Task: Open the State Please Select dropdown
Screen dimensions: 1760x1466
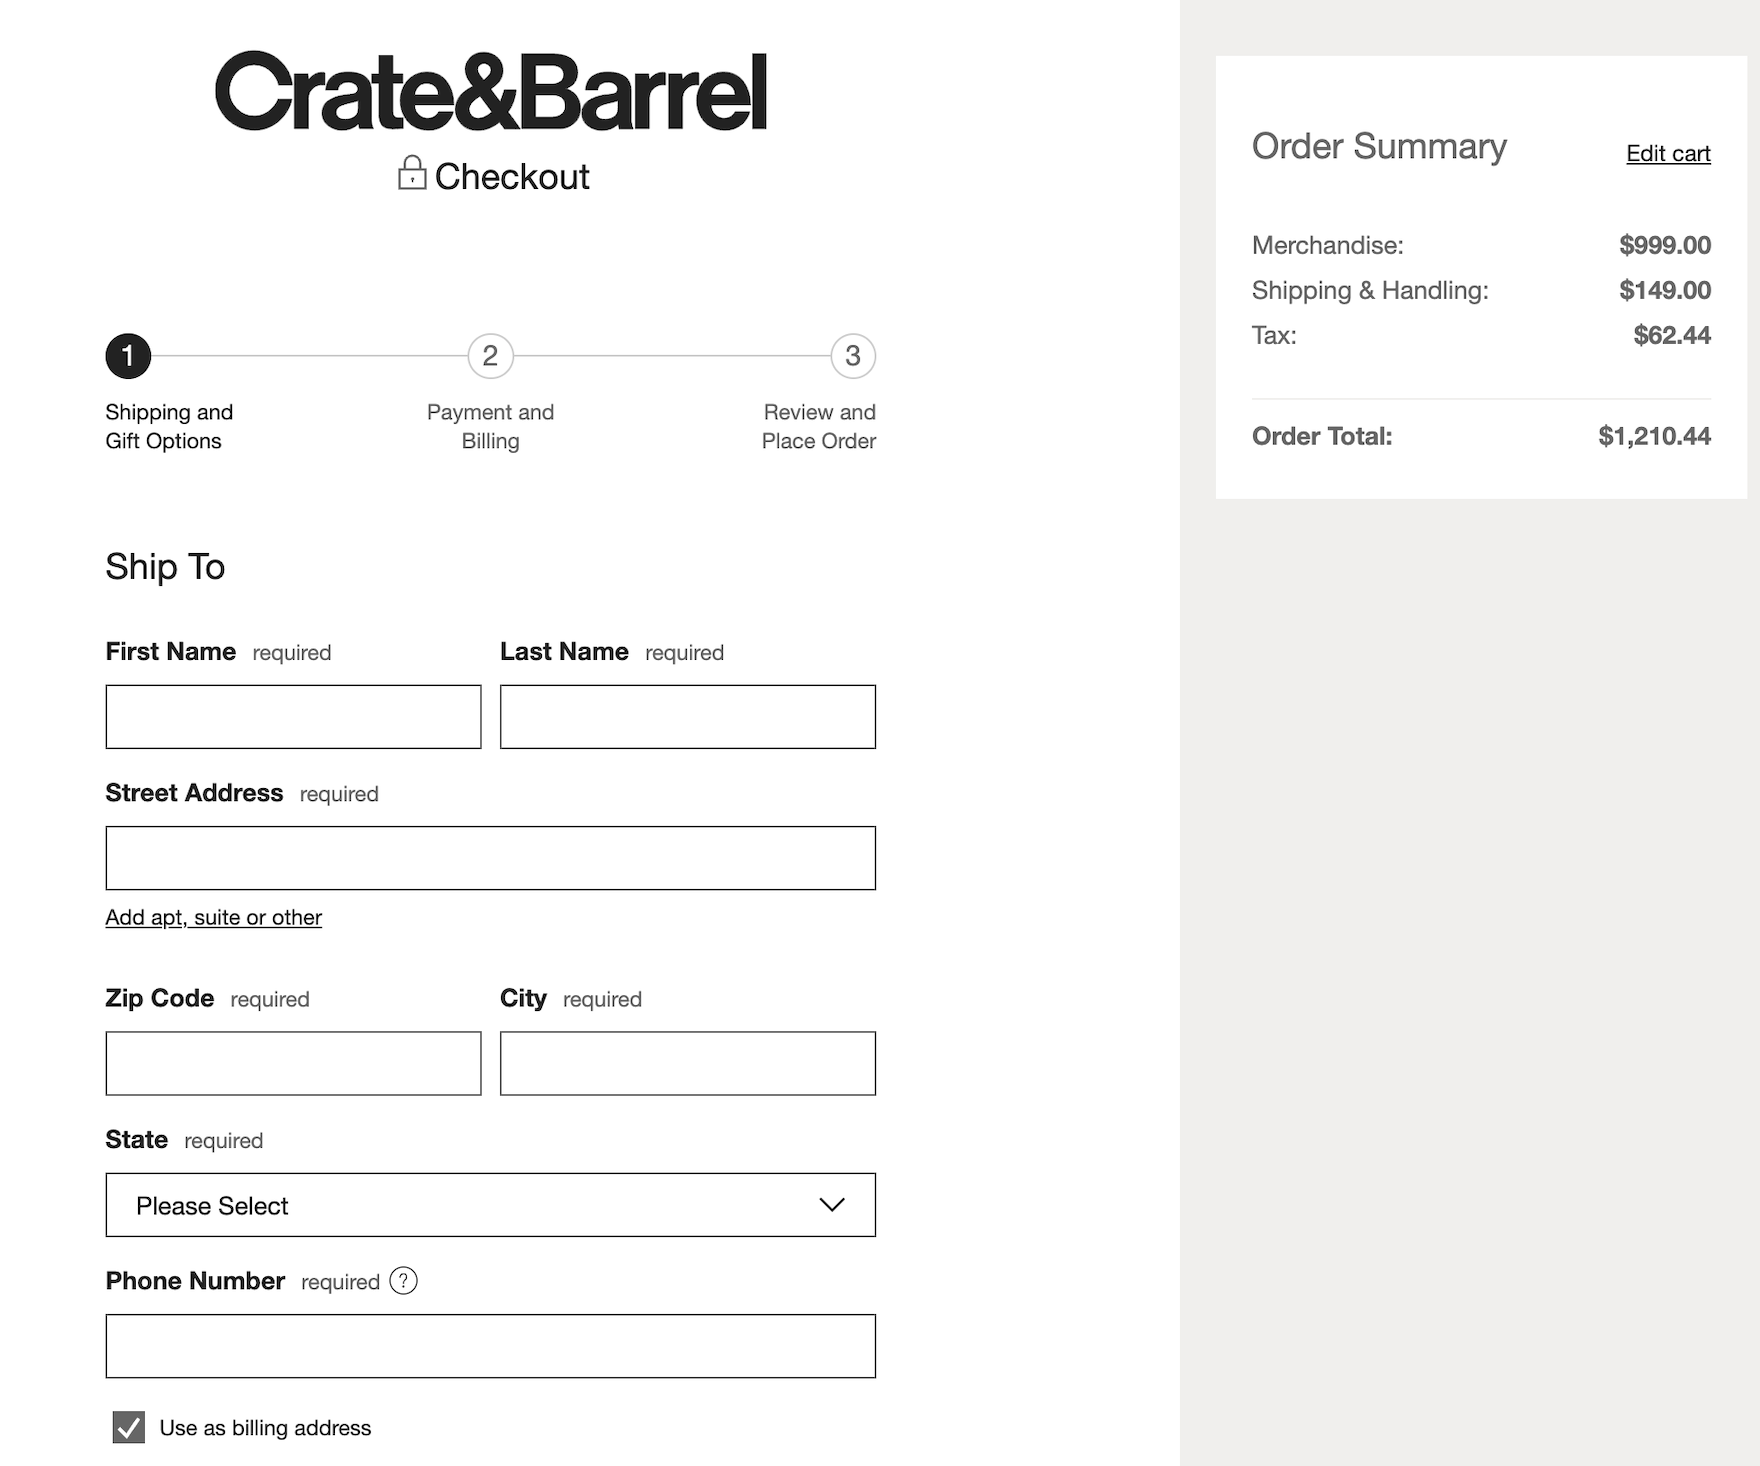Action: (490, 1205)
